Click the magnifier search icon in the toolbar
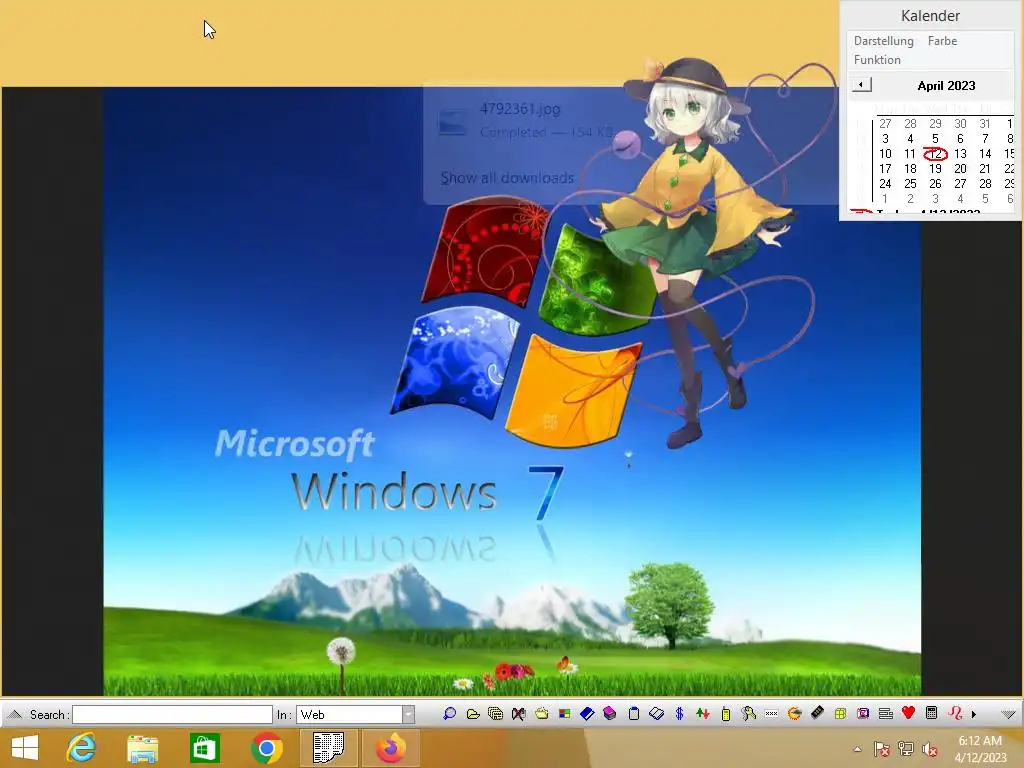This screenshot has width=1024, height=768. pyautogui.click(x=449, y=714)
